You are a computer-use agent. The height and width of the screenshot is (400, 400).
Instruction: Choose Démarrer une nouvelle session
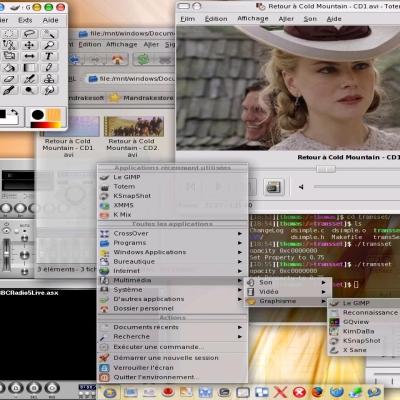(x=172, y=358)
